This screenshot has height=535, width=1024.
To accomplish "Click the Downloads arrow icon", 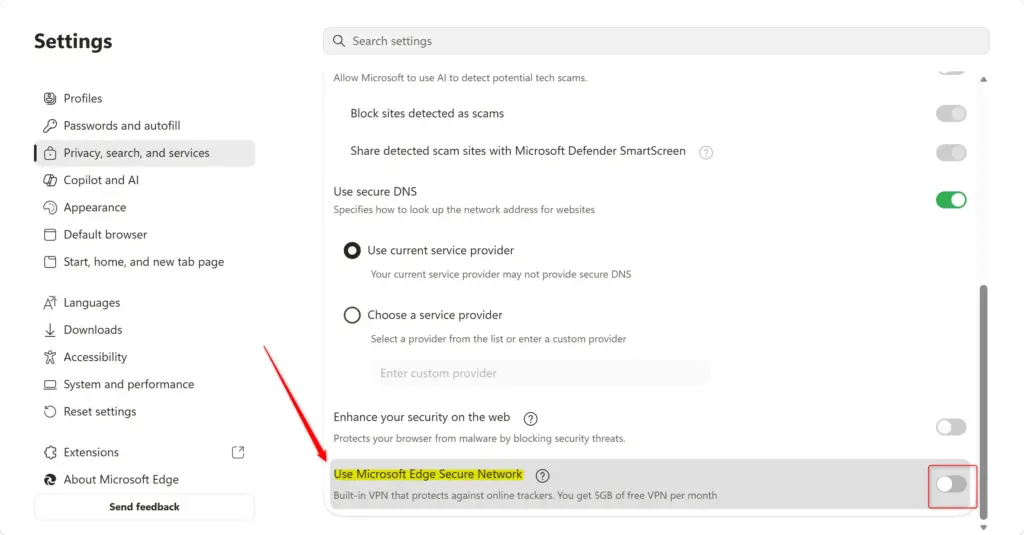I will coord(50,330).
